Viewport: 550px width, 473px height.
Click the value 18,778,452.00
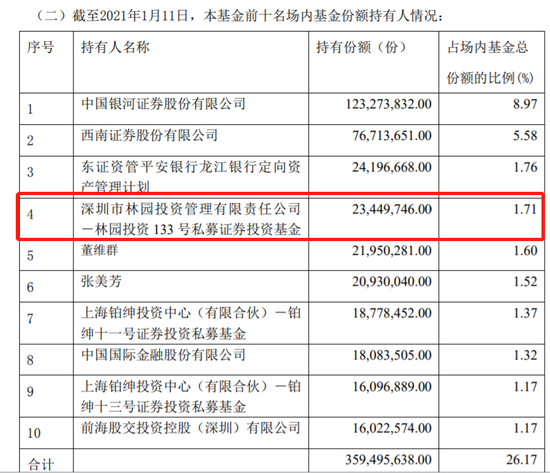point(392,313)
